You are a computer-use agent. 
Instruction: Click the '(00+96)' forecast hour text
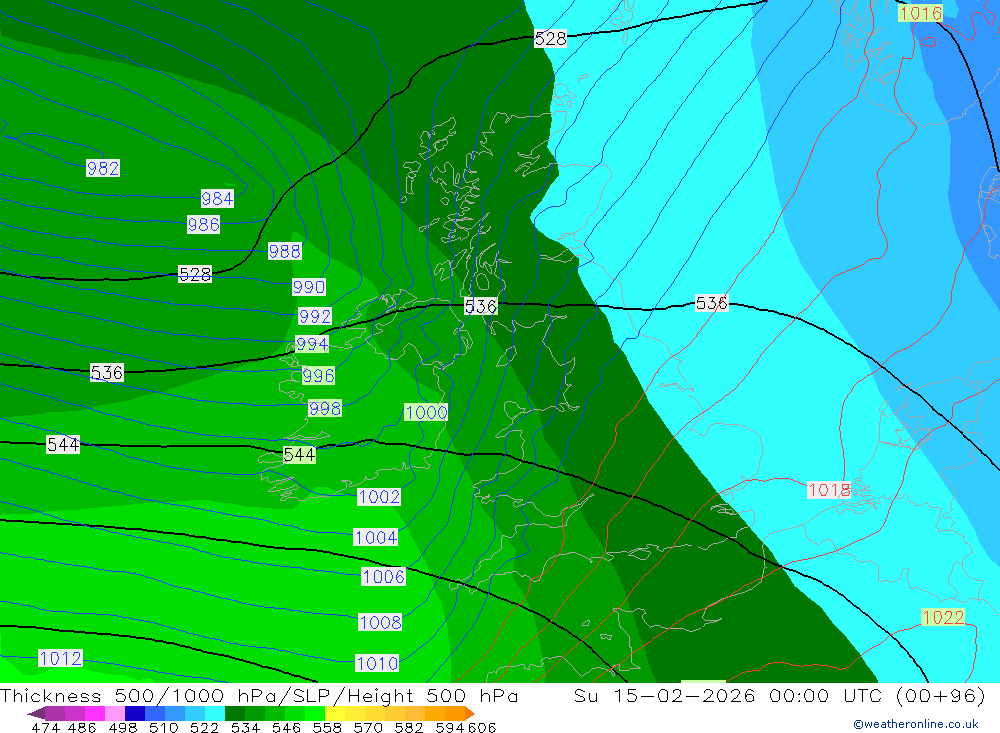pyautogui.click(x=941, y=695)
